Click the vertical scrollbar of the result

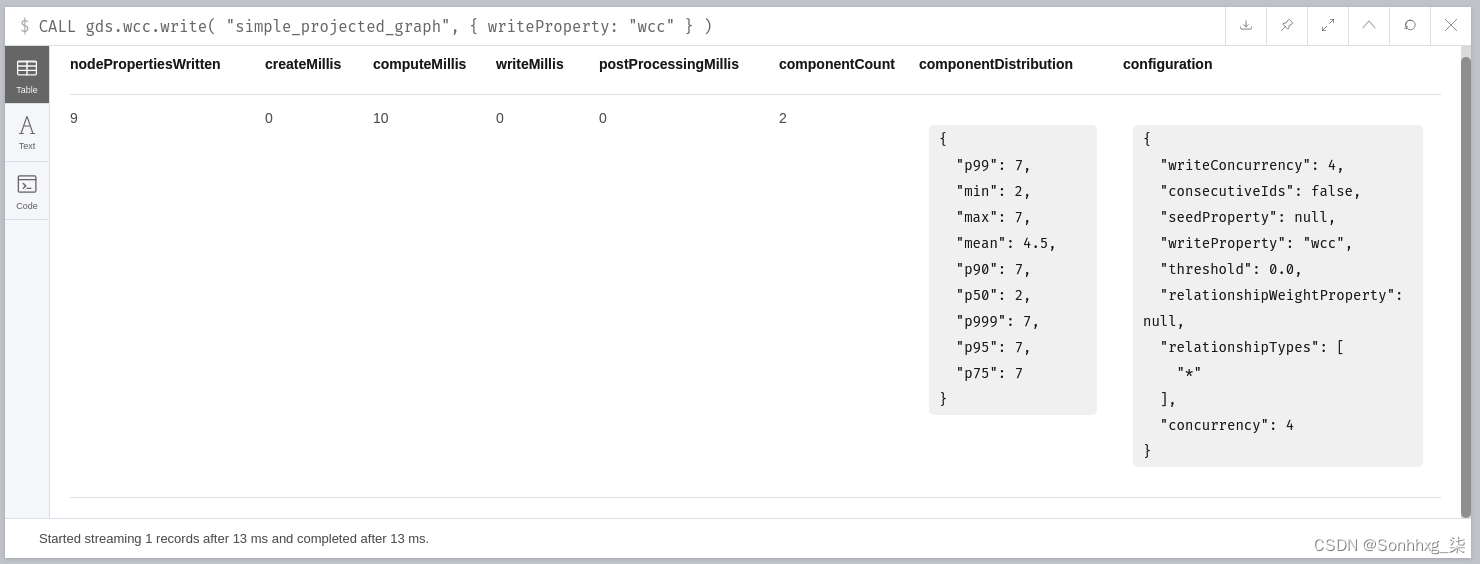coord(1466,286)
